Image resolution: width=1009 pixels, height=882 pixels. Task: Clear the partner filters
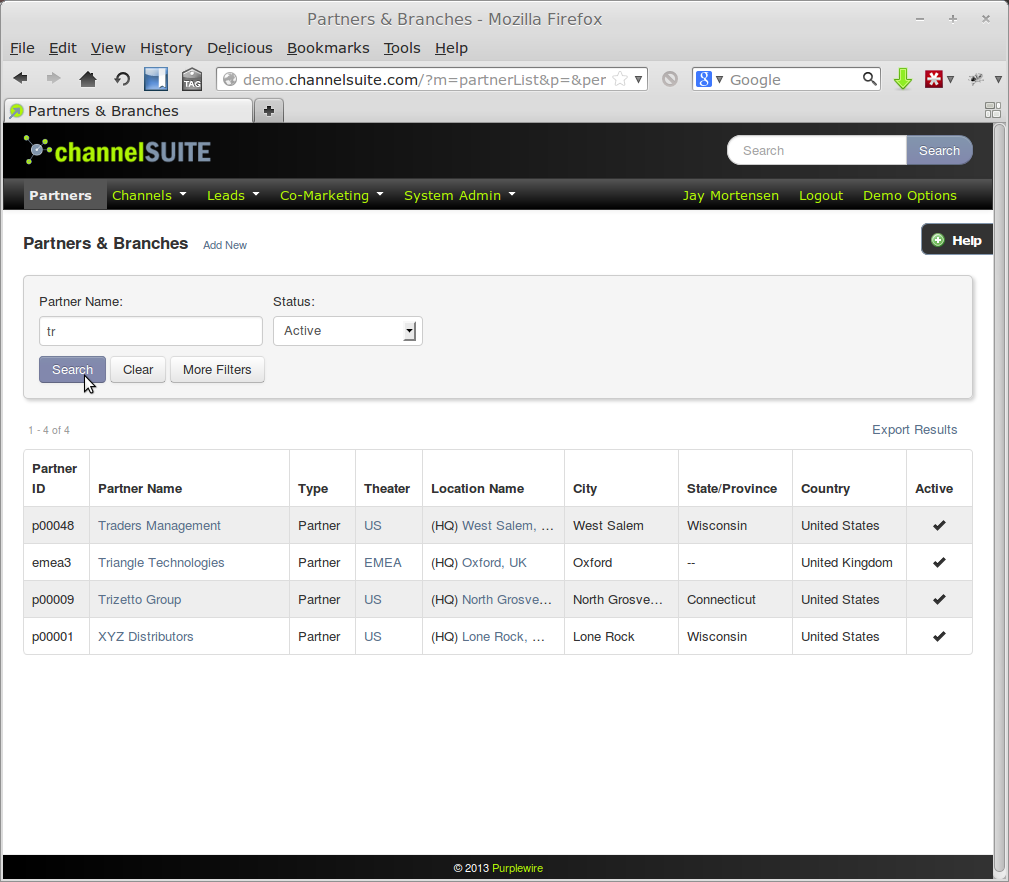(138, 369)
